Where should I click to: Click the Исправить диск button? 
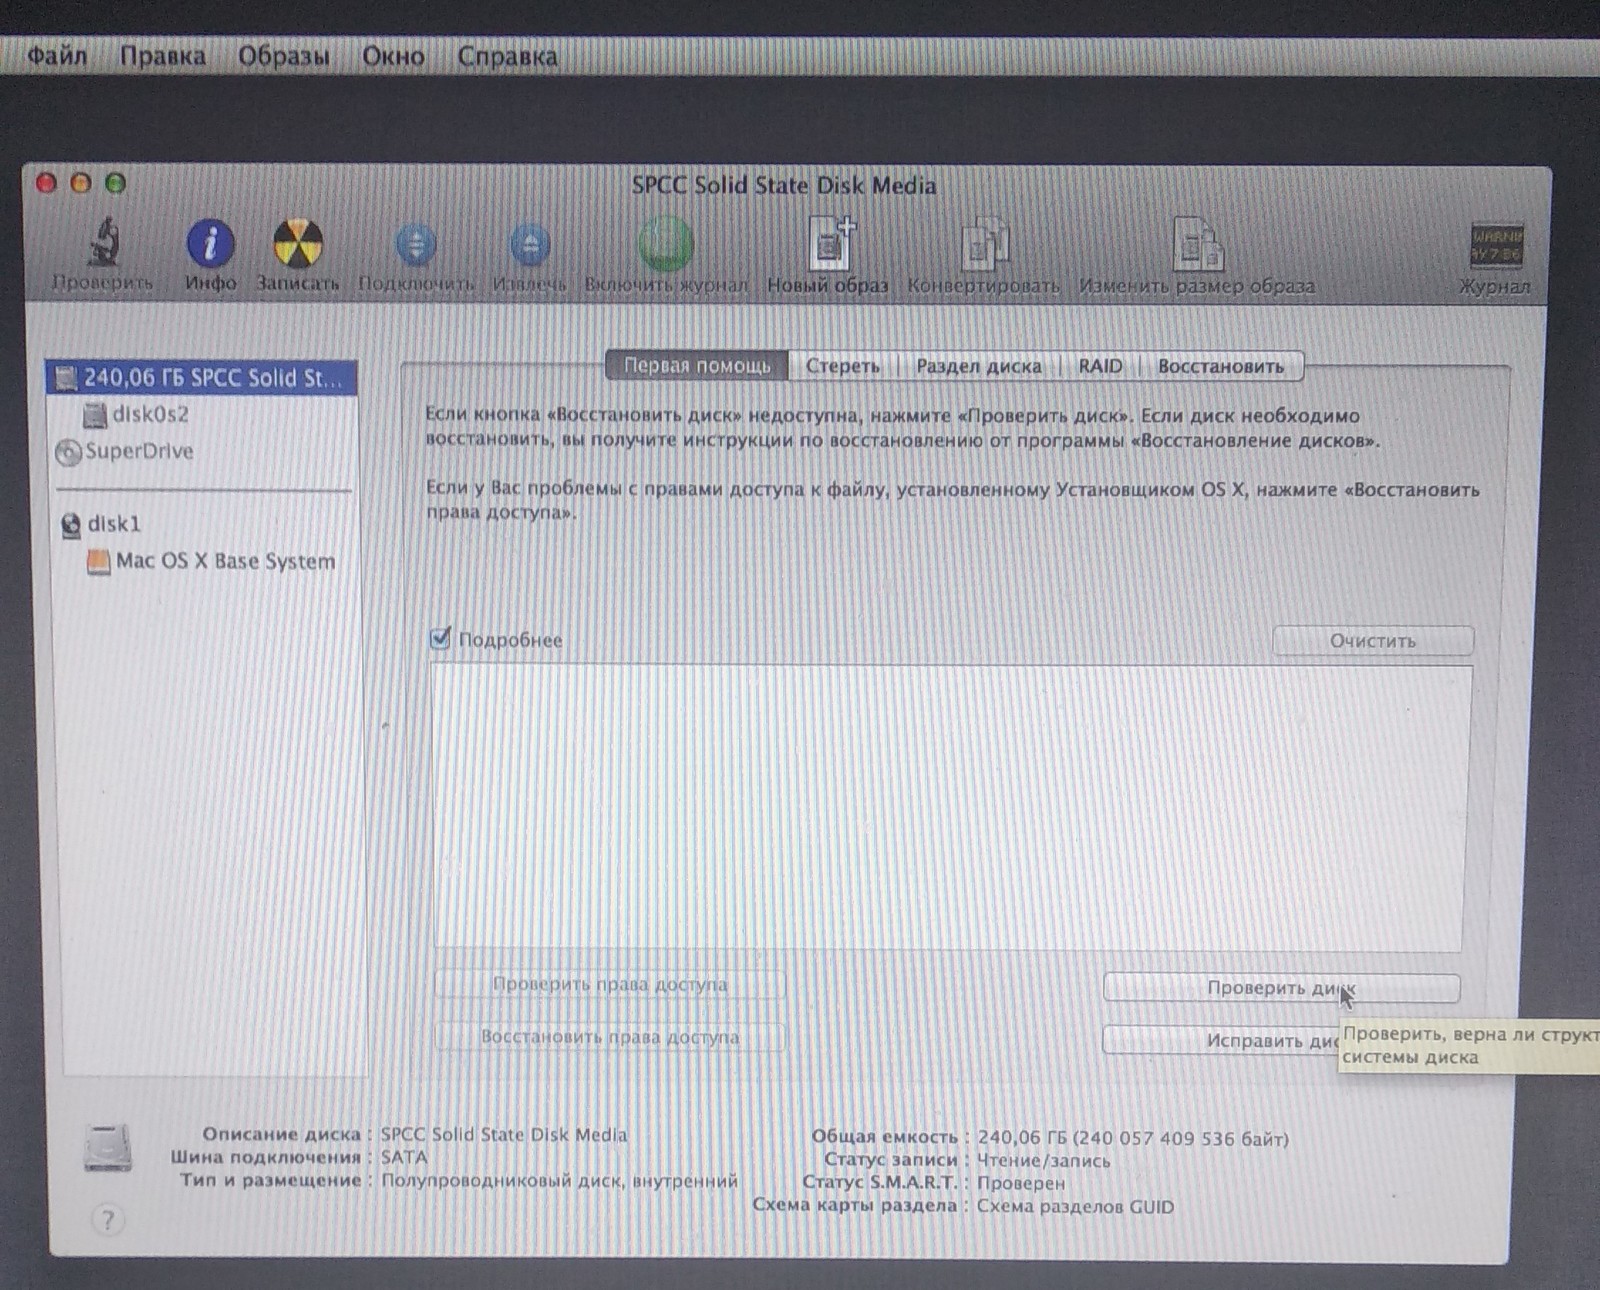tap(1222, 1040)
